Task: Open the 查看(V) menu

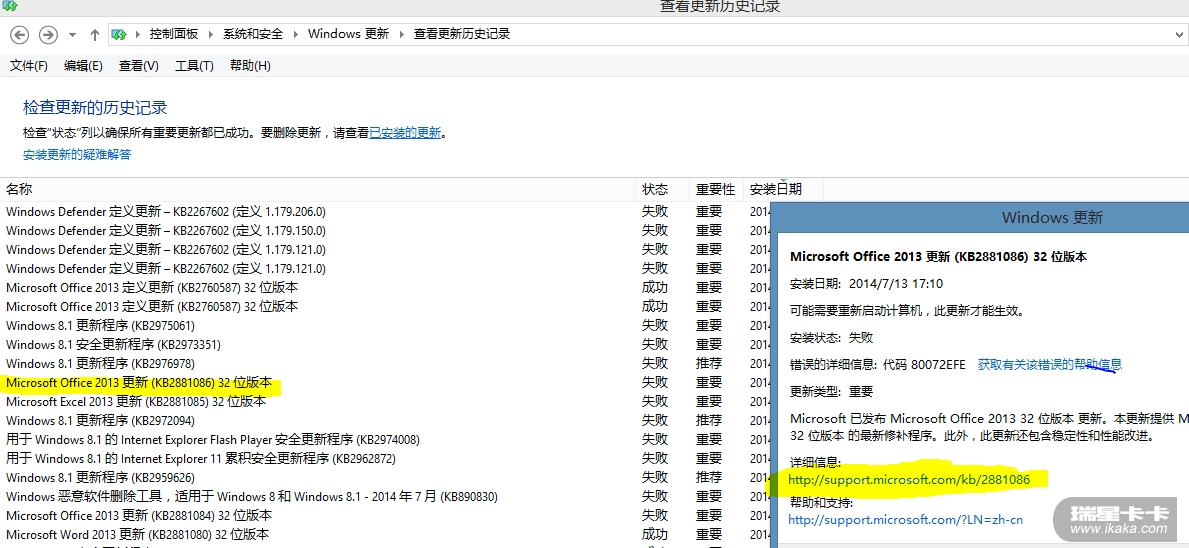Action: (x=139, y=66)
